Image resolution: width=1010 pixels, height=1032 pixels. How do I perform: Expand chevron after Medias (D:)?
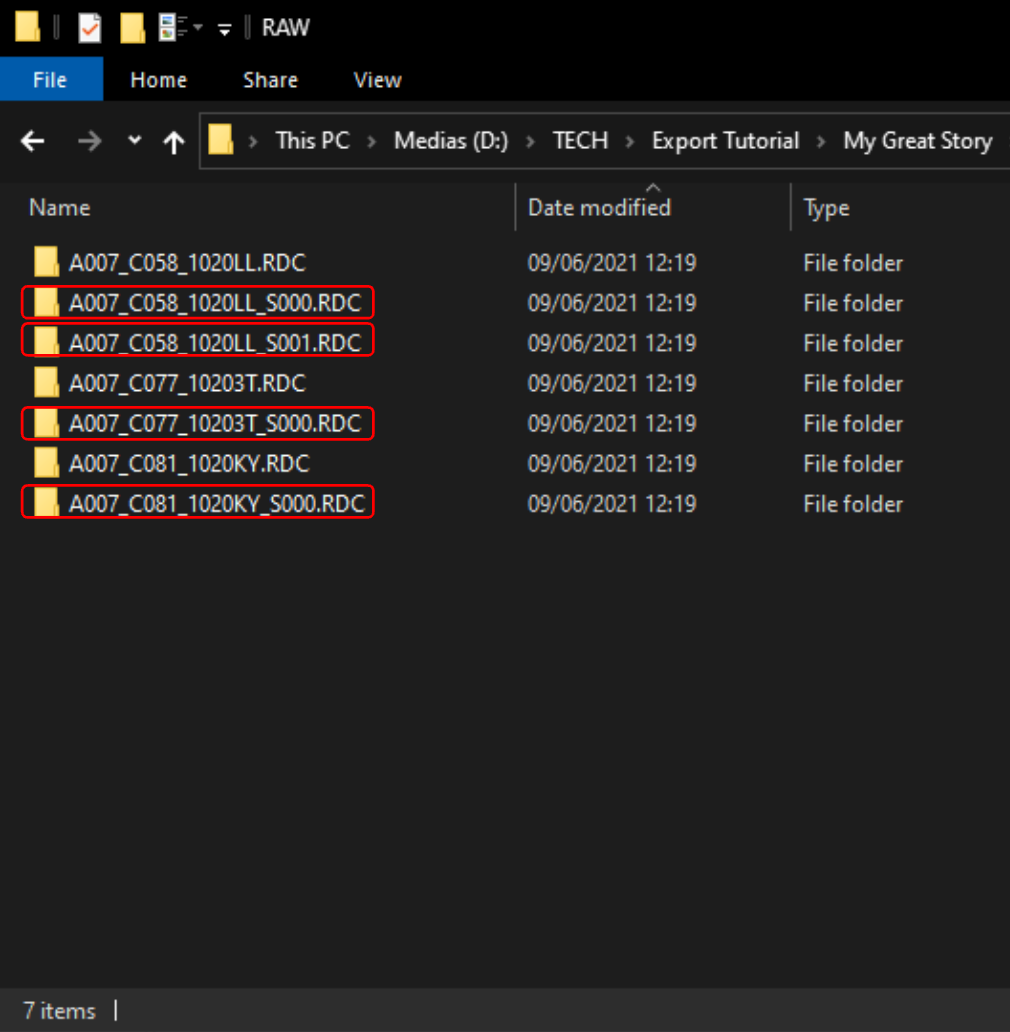click(530, 141)
